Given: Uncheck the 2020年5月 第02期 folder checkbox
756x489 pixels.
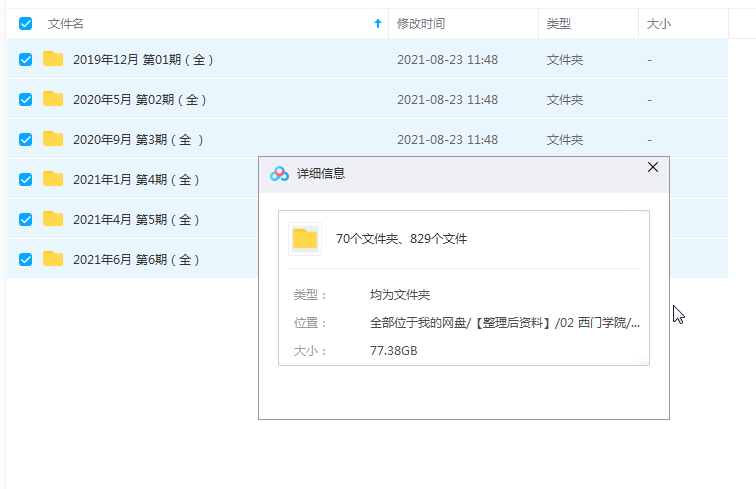Looking at the screenshot, I should point(26,99).
